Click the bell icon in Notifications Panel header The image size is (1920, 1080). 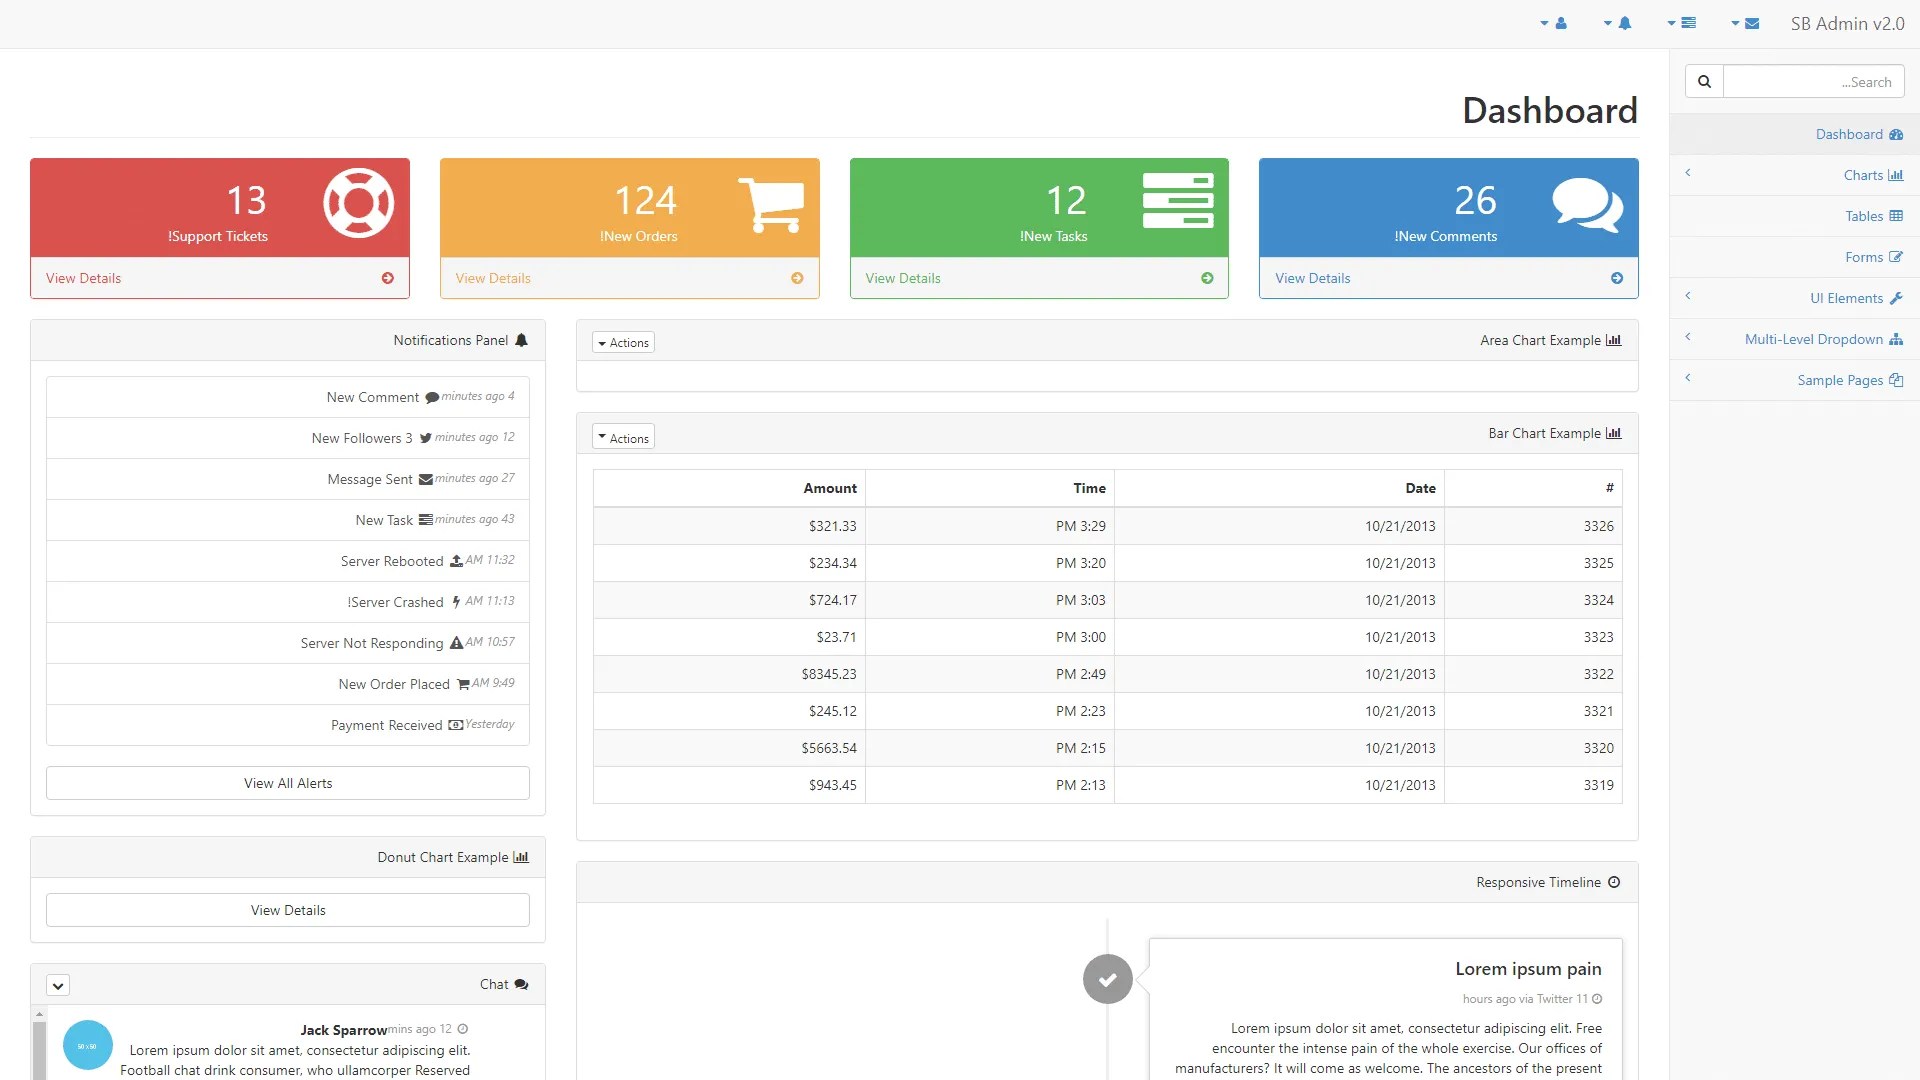click(x=521, y=340)
